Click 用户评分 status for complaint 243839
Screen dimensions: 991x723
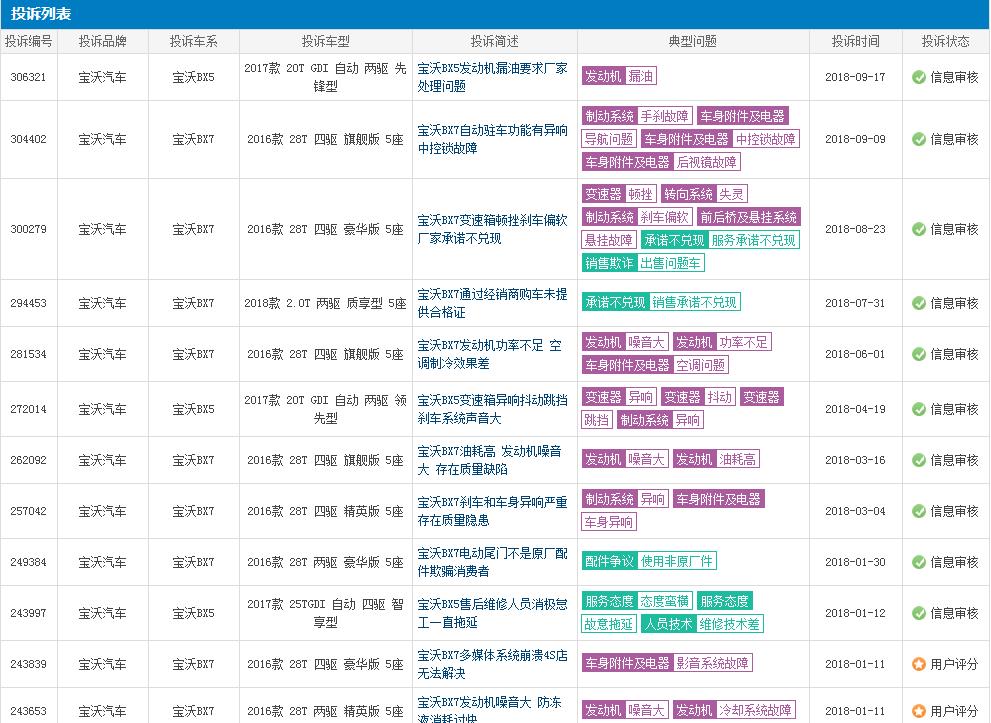(x=954, y=664)
